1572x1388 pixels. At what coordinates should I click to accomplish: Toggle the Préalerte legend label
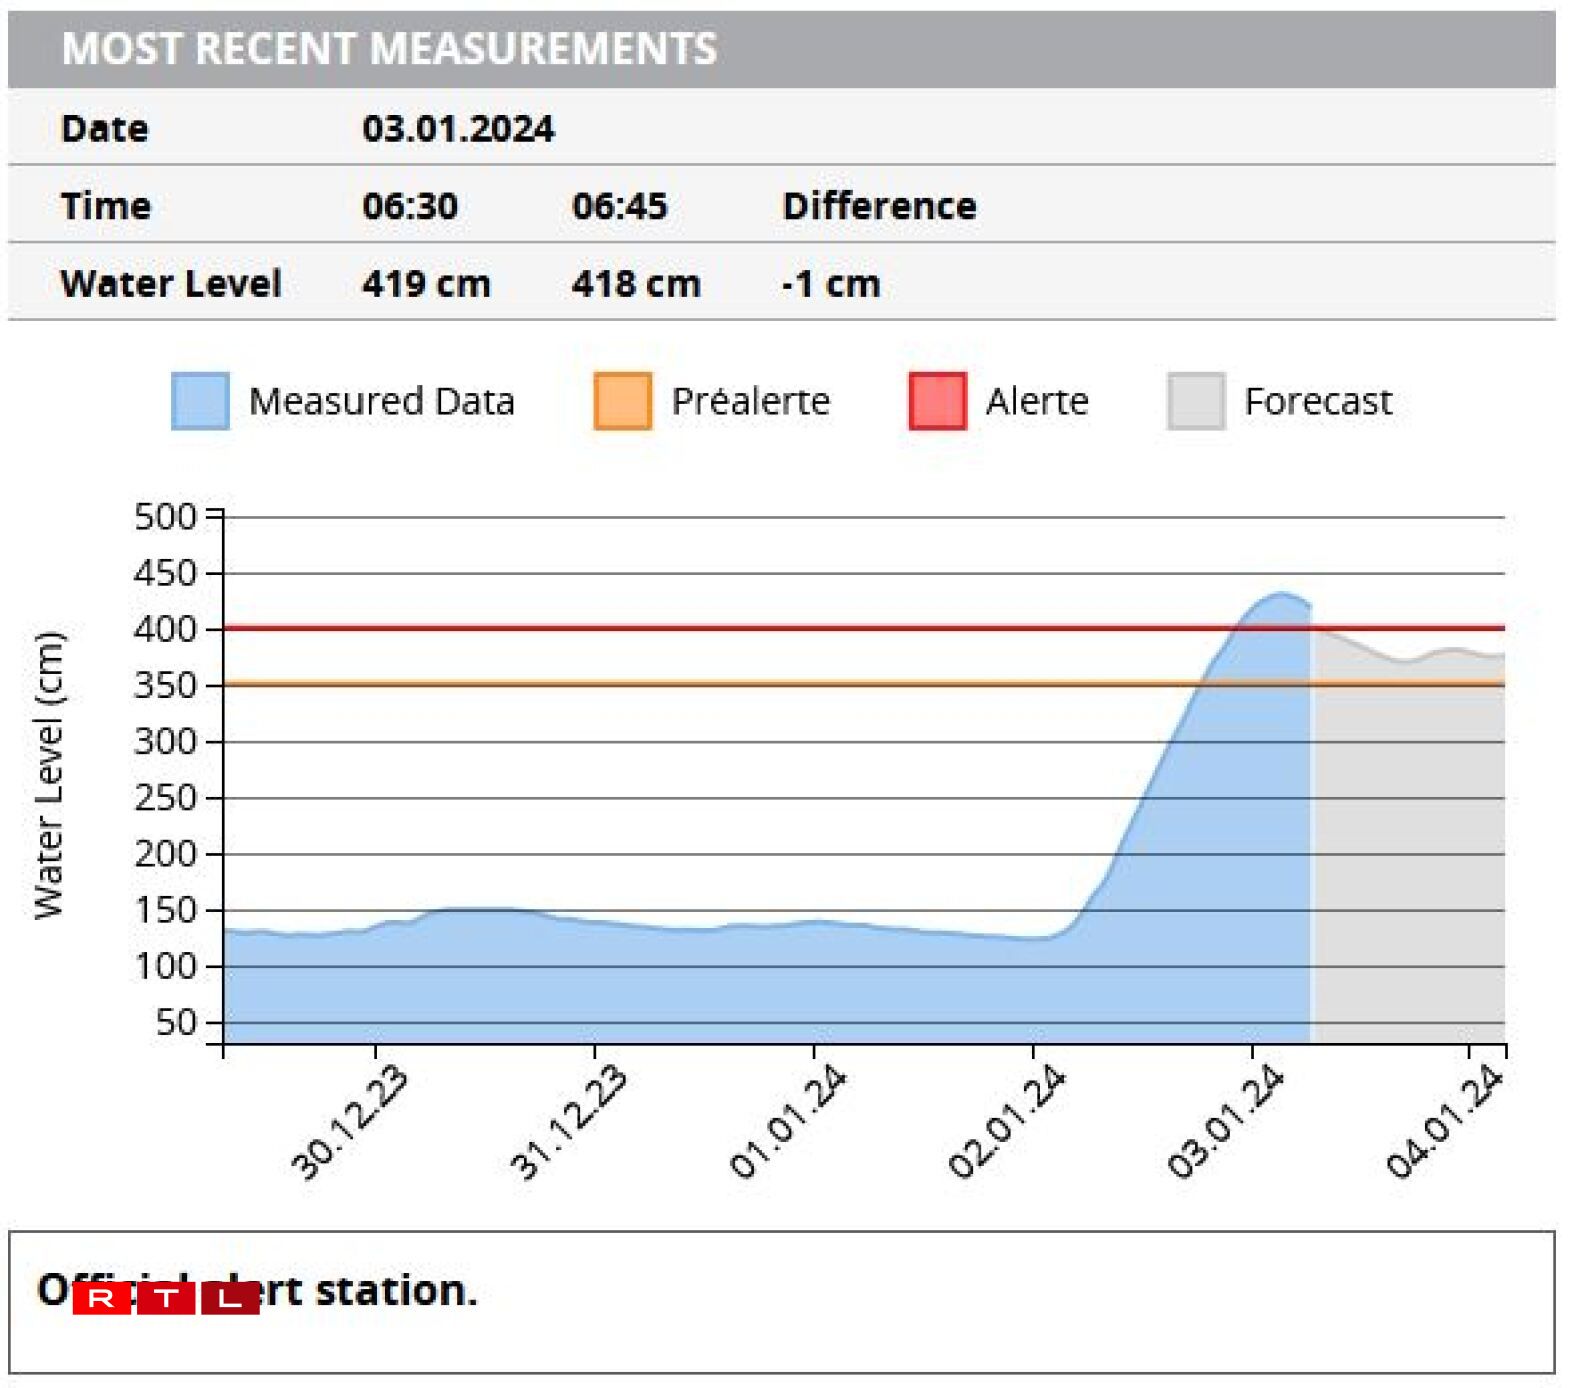coord(750,401)
